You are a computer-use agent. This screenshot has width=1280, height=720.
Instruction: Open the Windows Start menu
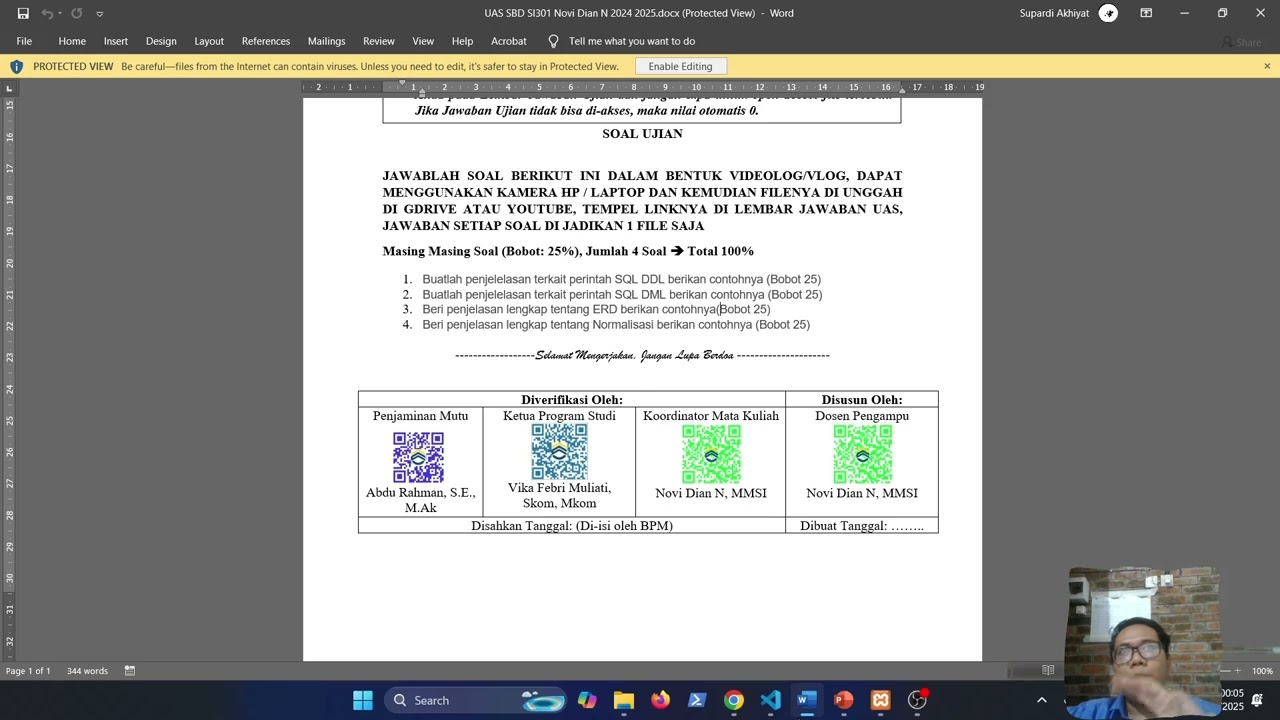pos(363,700)
